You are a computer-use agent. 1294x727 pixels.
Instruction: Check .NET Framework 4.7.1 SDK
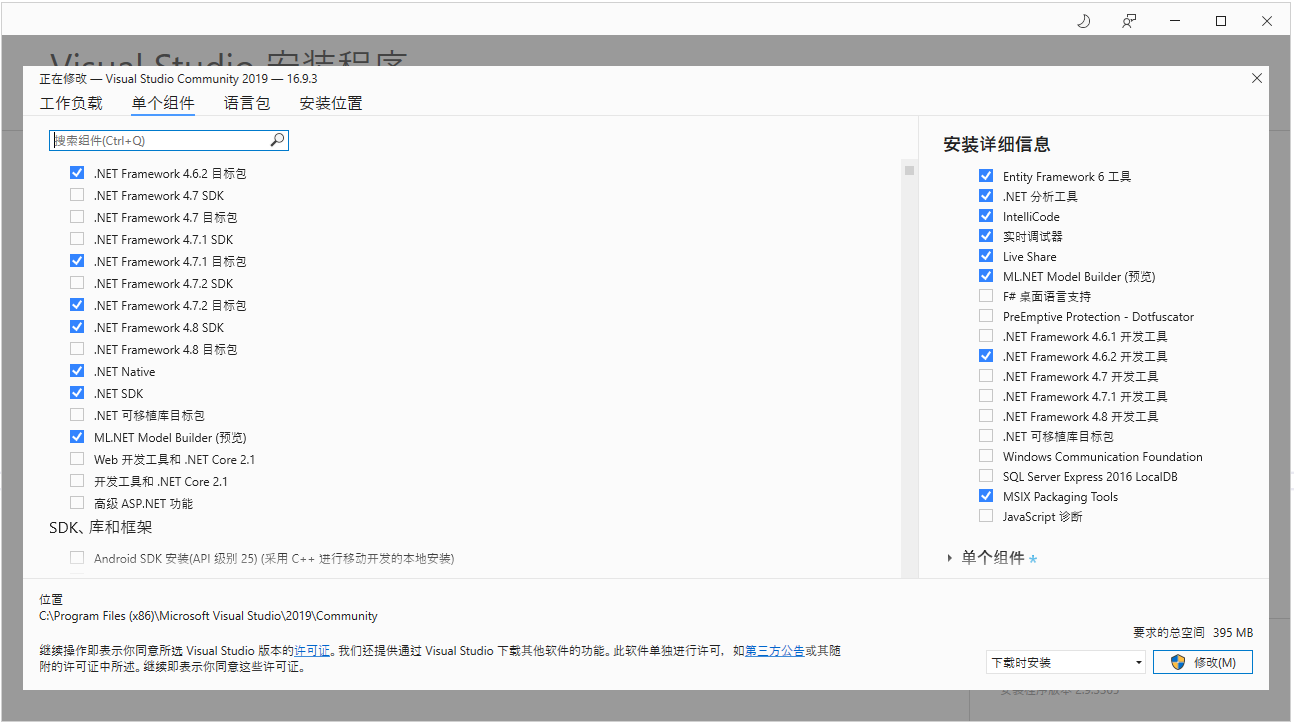click(x=77, y=239)
